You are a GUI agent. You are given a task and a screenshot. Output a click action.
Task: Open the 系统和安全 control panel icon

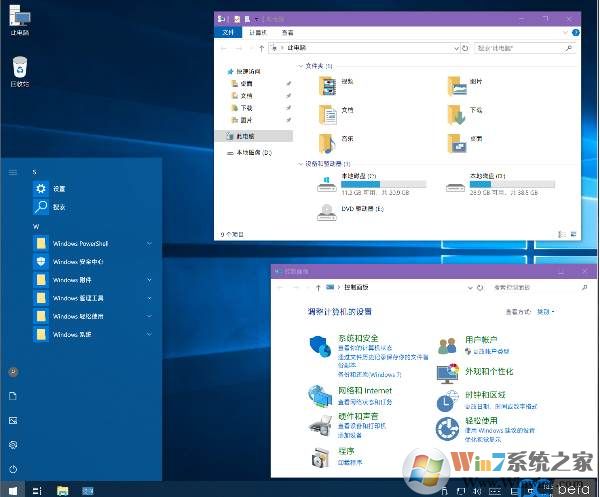point(320,346)
